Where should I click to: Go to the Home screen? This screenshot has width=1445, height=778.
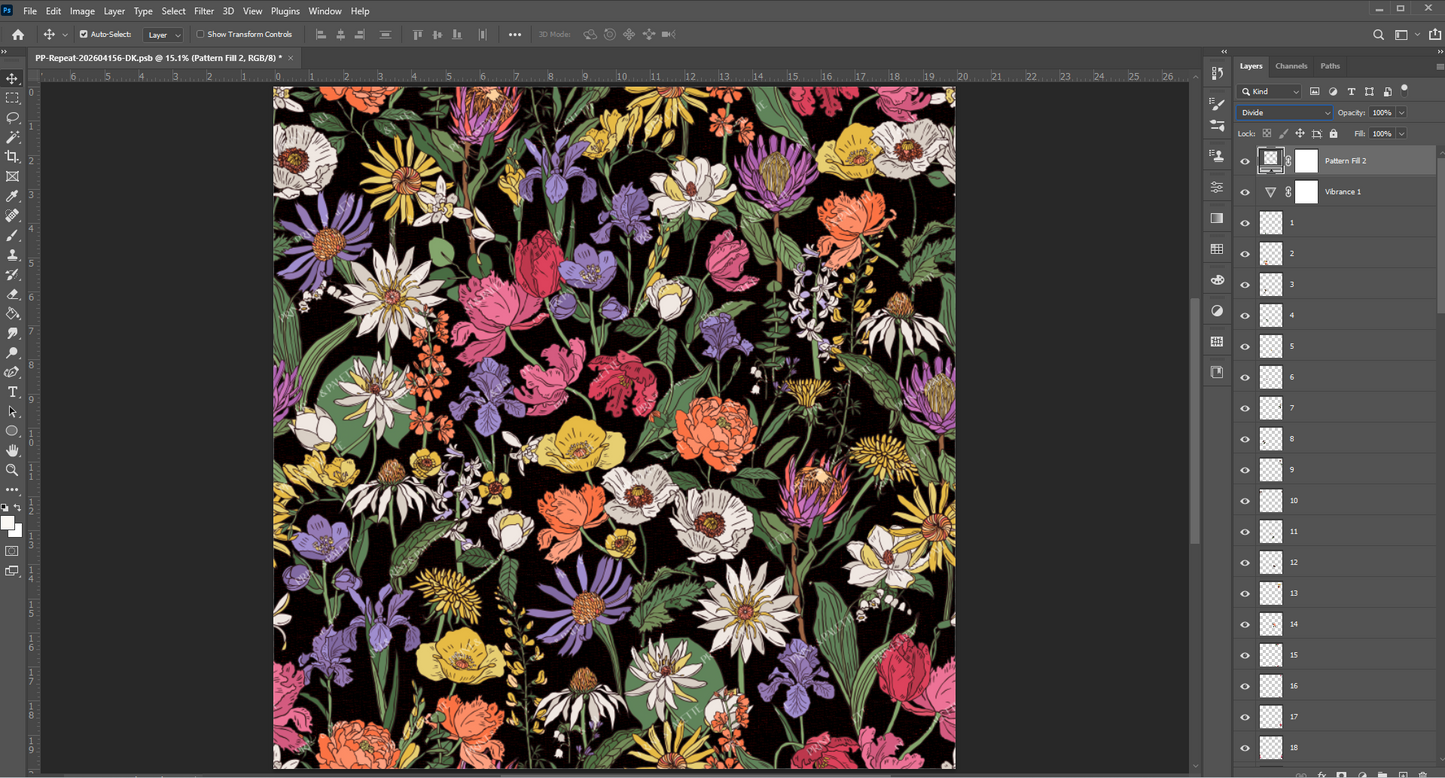pyautogui.click(x=18, y=34)
